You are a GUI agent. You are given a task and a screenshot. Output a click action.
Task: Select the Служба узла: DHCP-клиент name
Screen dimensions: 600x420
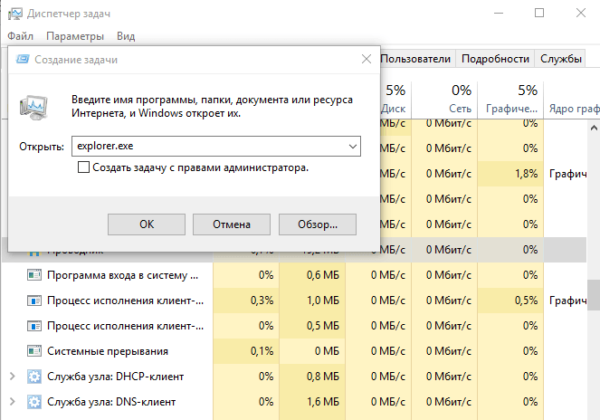[115, 376]
